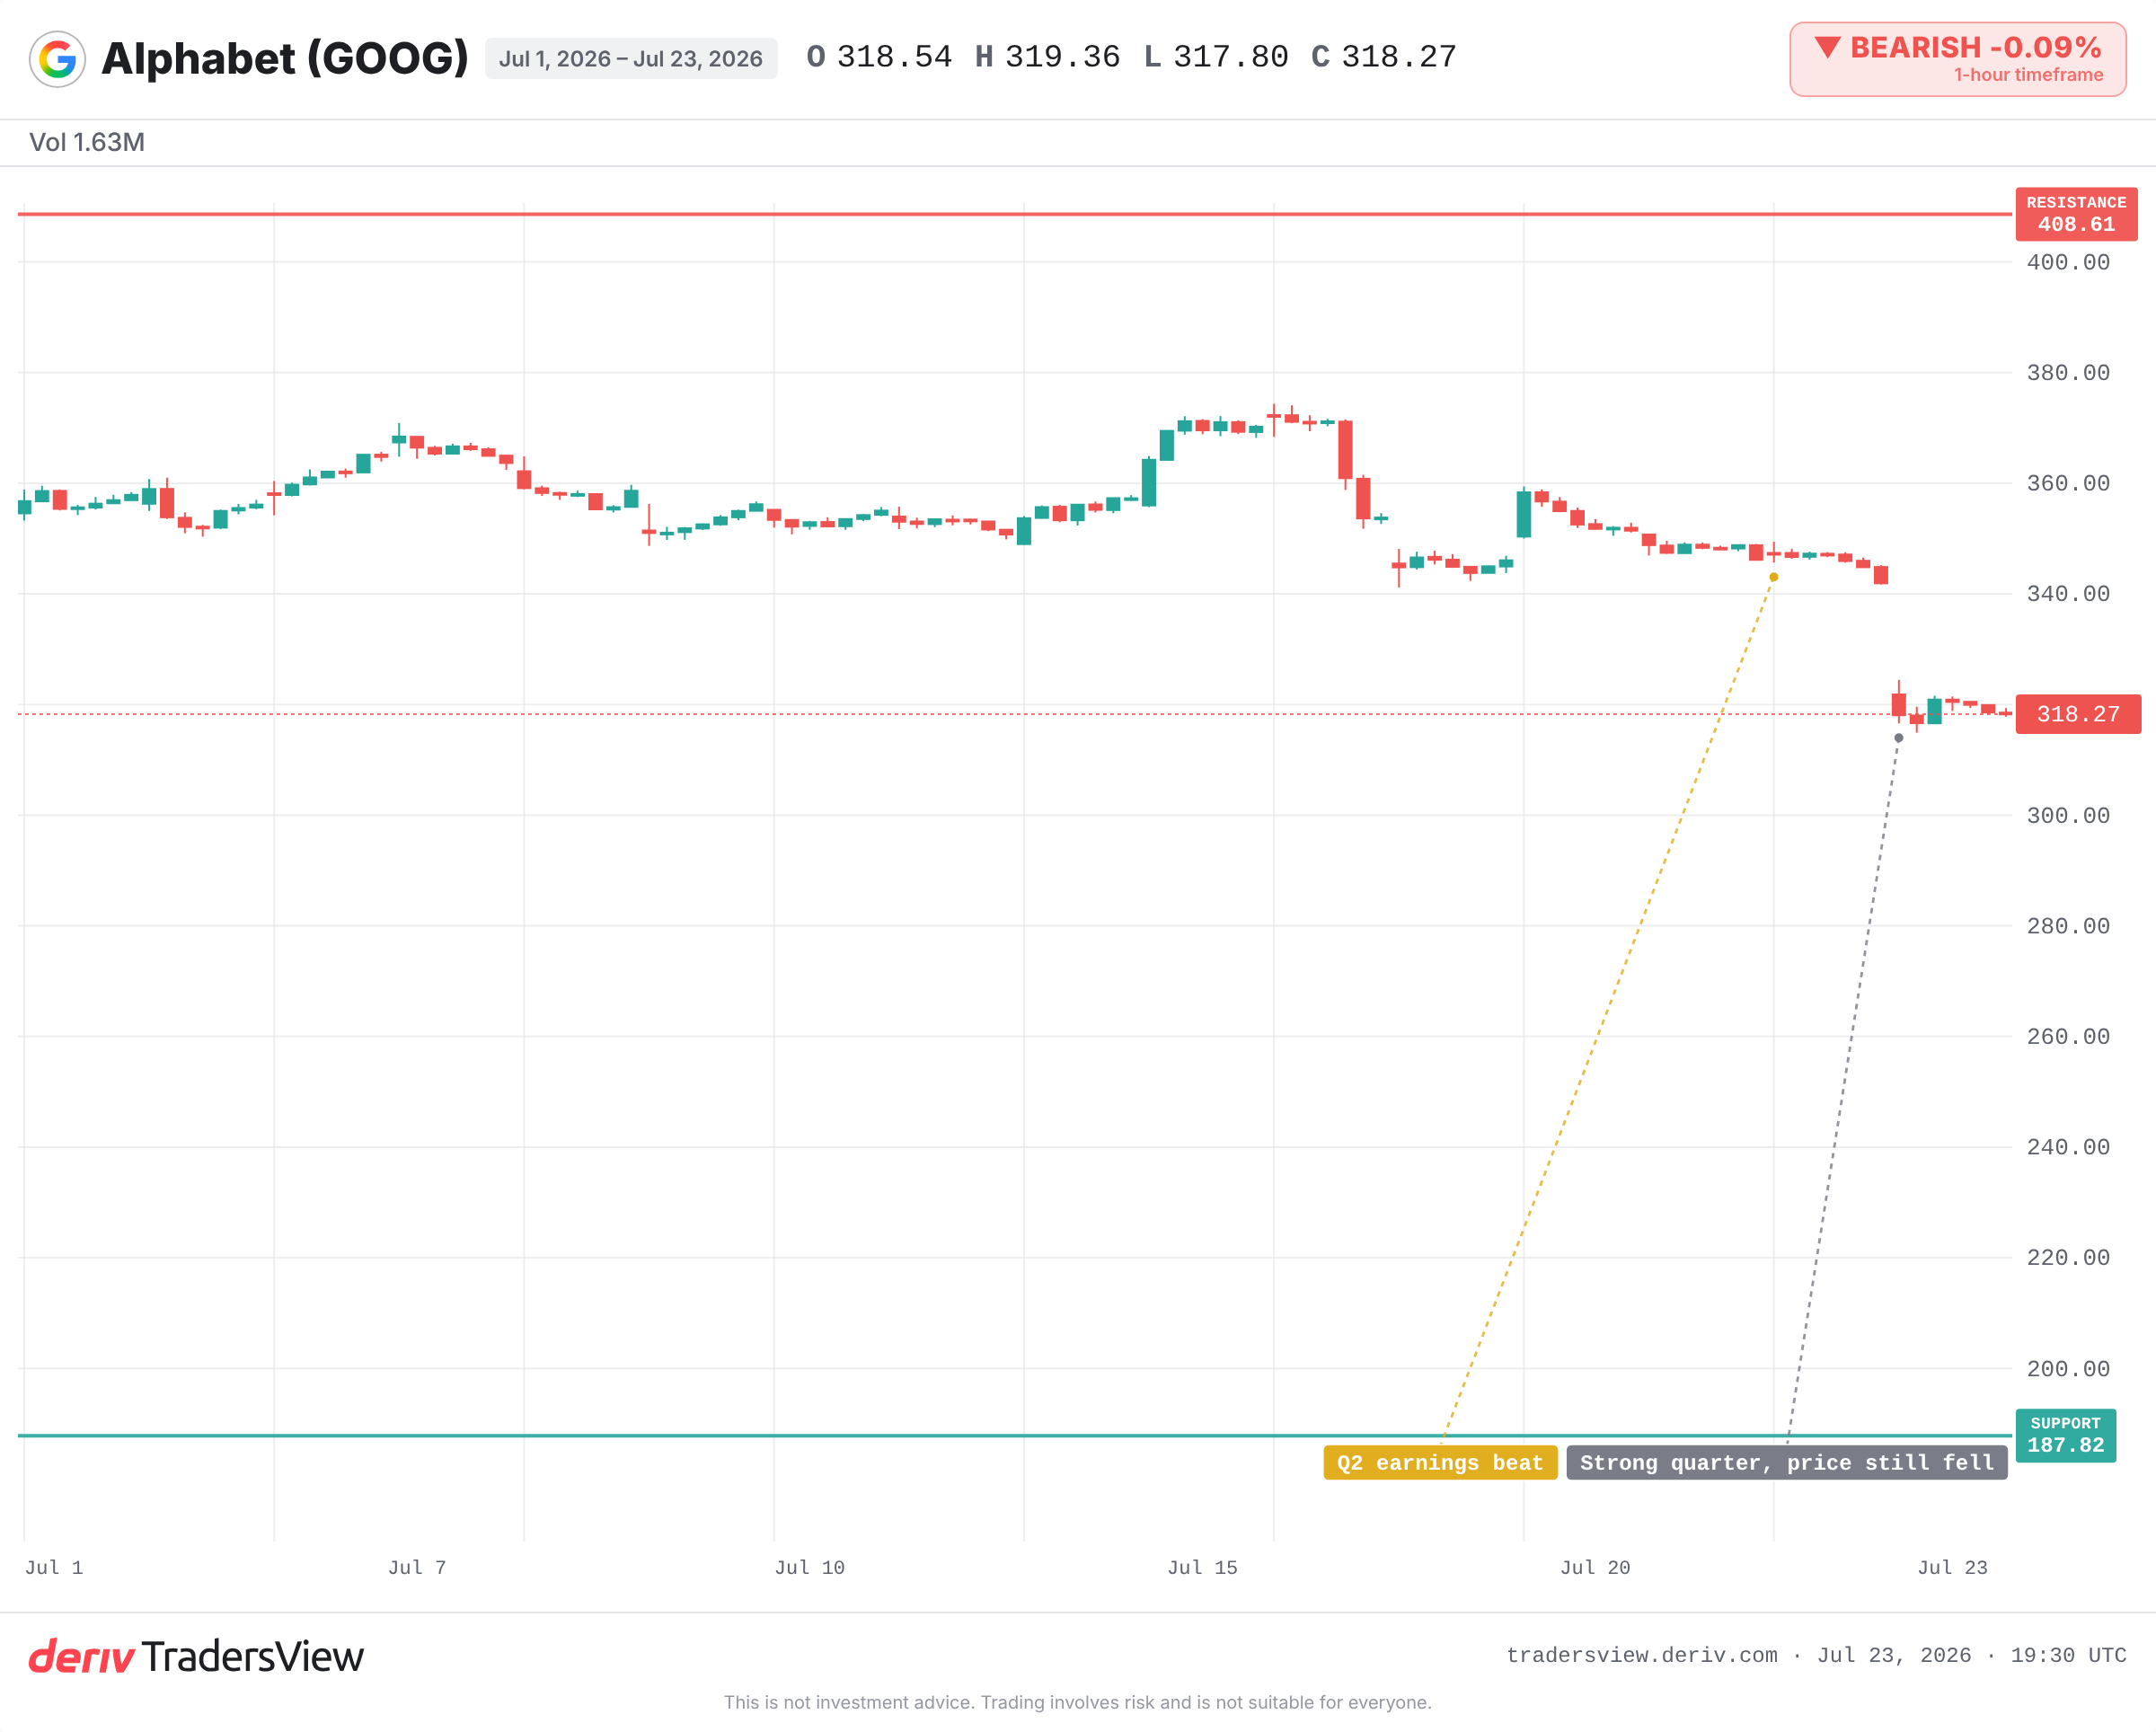Click the Google logo icon
This screenshot has width=2156, height=1732.
pyautogui.click(x=57, y=59)
